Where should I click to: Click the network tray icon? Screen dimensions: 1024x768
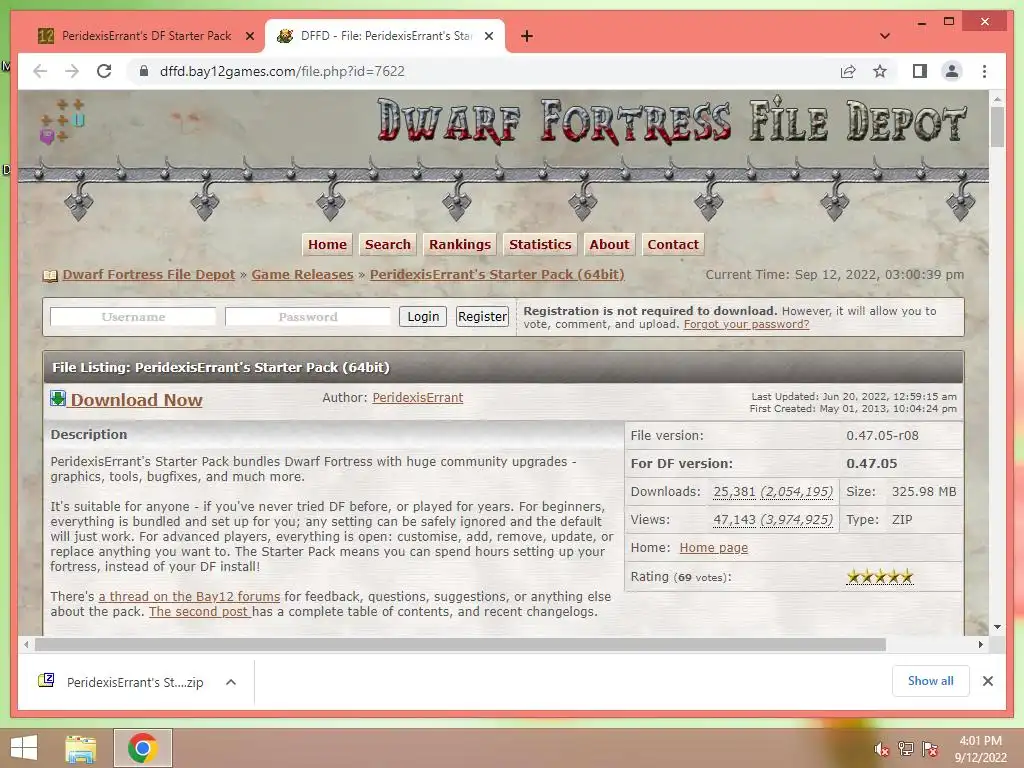tap(906, 749)
